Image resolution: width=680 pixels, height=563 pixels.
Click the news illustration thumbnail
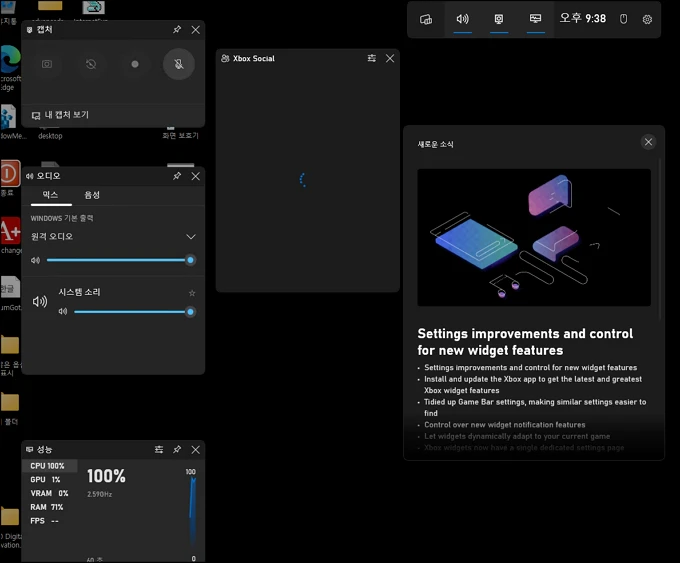click(534, 238)
